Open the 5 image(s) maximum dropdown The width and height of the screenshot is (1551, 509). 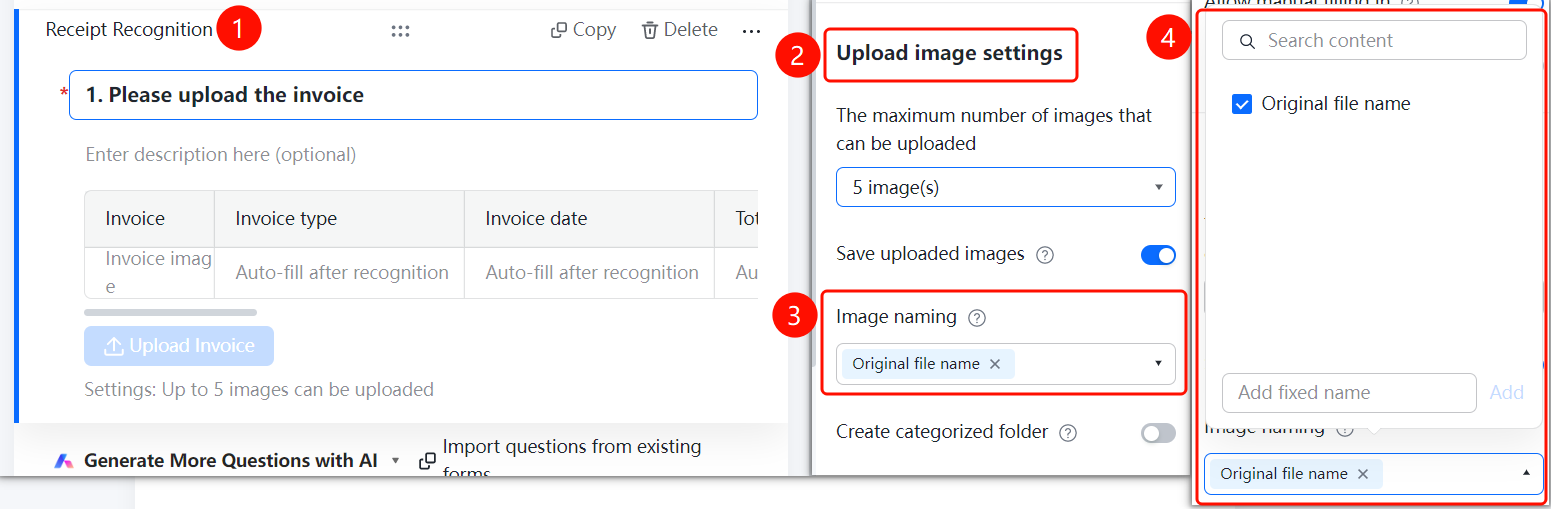point(1006,187)
